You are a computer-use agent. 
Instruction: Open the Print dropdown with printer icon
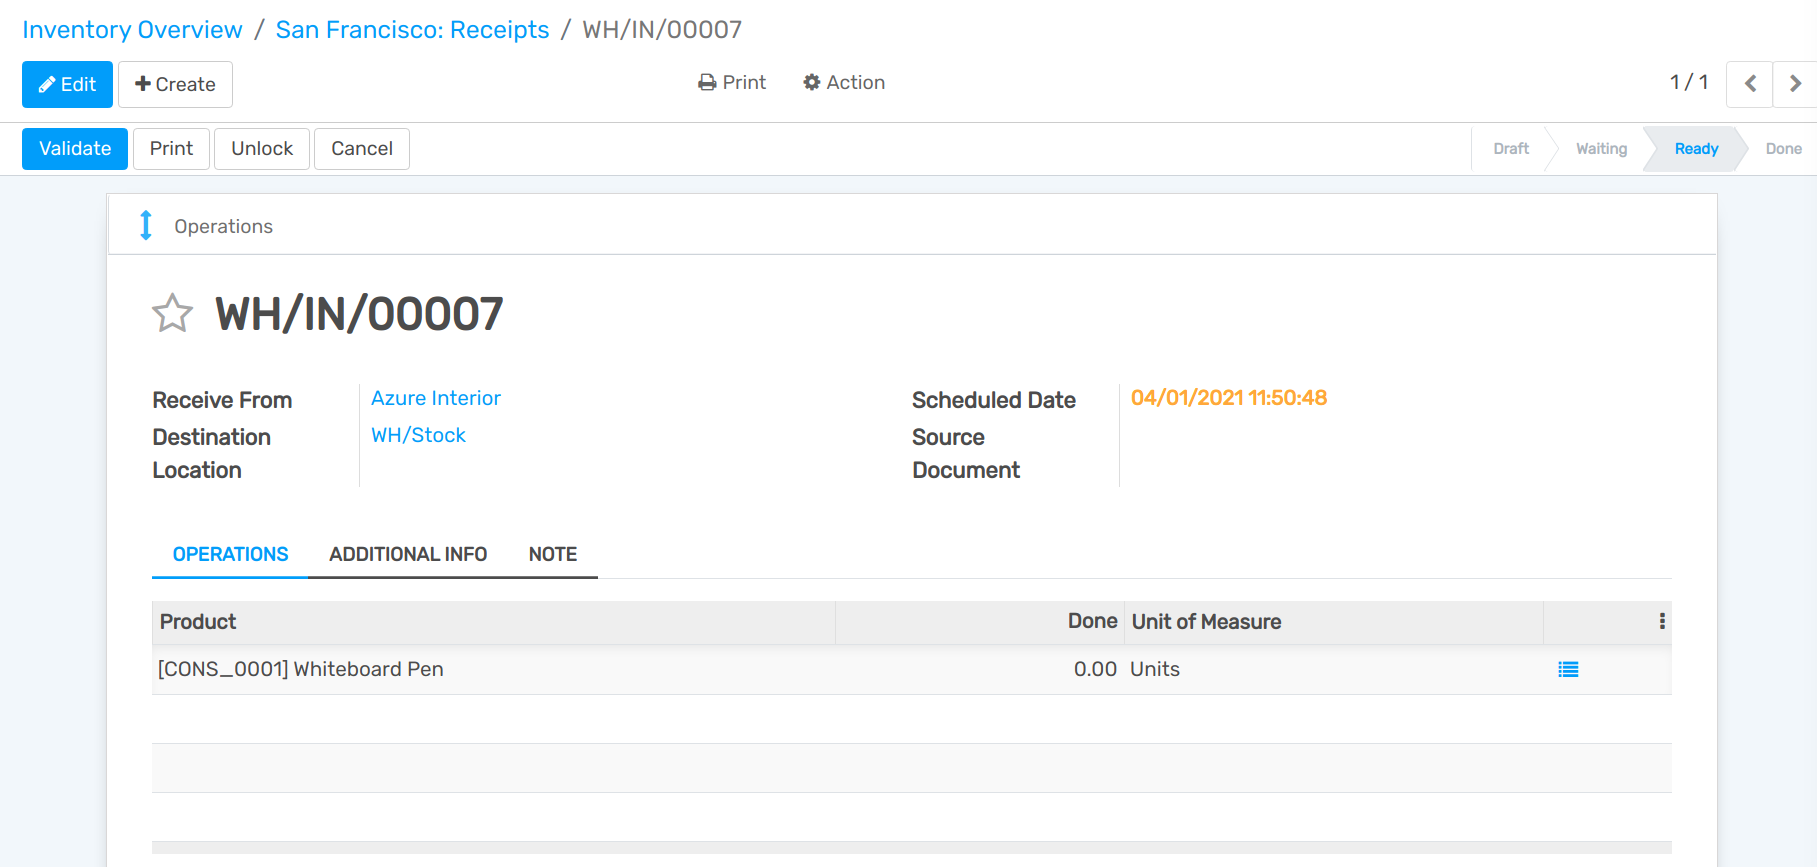(732, 83)
